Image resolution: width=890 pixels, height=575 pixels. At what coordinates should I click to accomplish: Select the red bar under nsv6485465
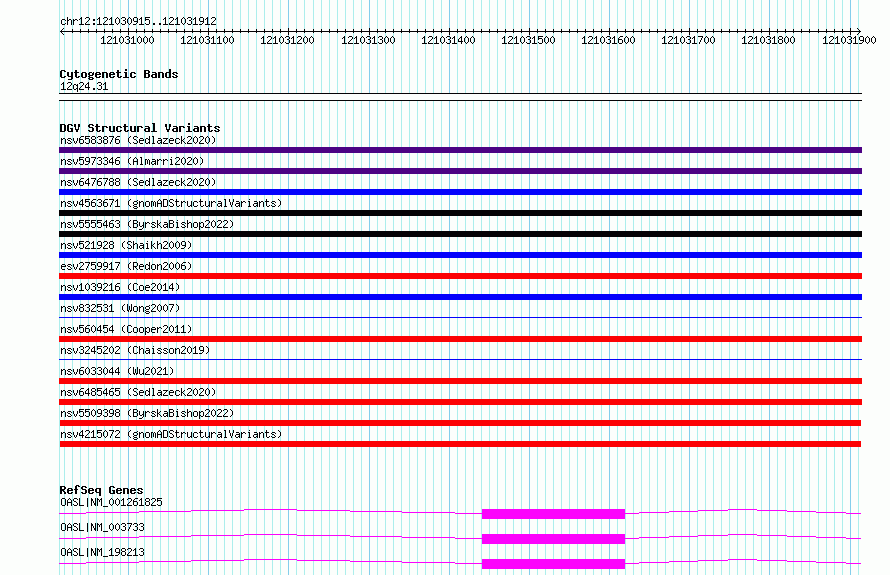click(x=460, y=402)
